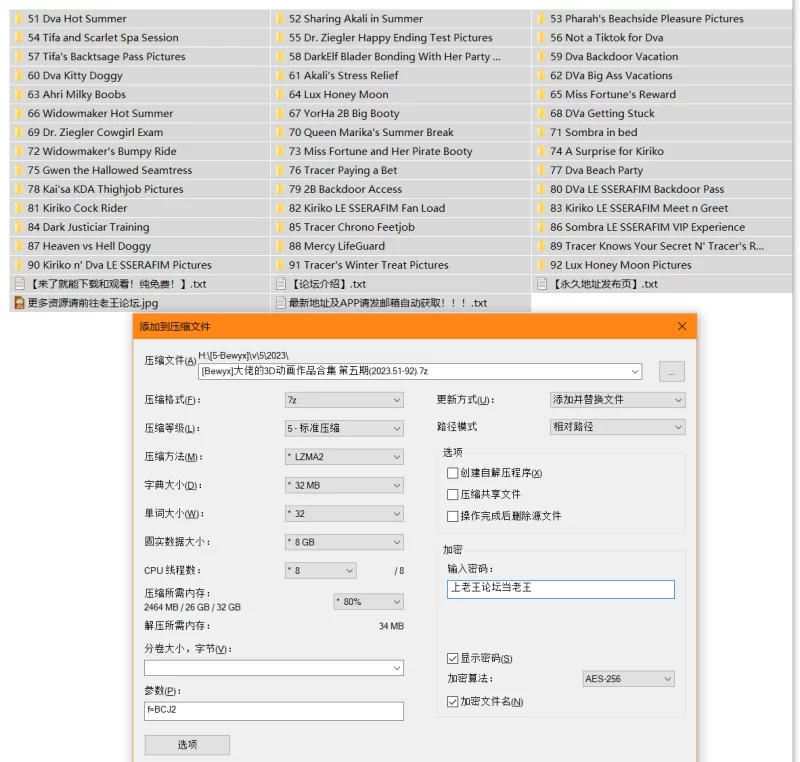Uncheck 显示密码 checkbox

point(452,658)
